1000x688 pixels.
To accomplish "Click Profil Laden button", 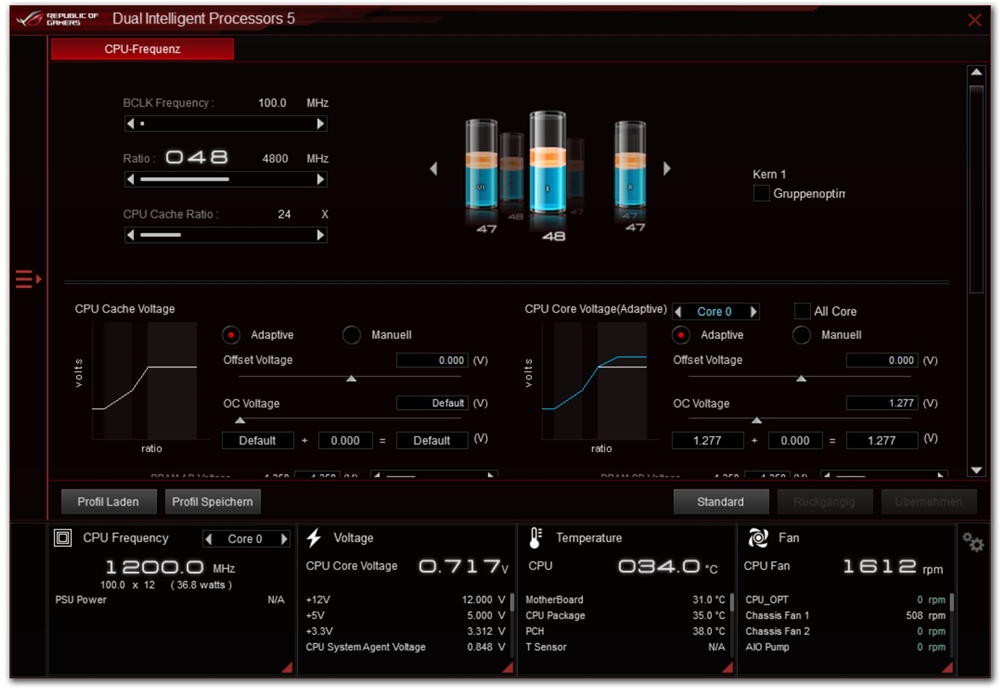I will (108, 502).
